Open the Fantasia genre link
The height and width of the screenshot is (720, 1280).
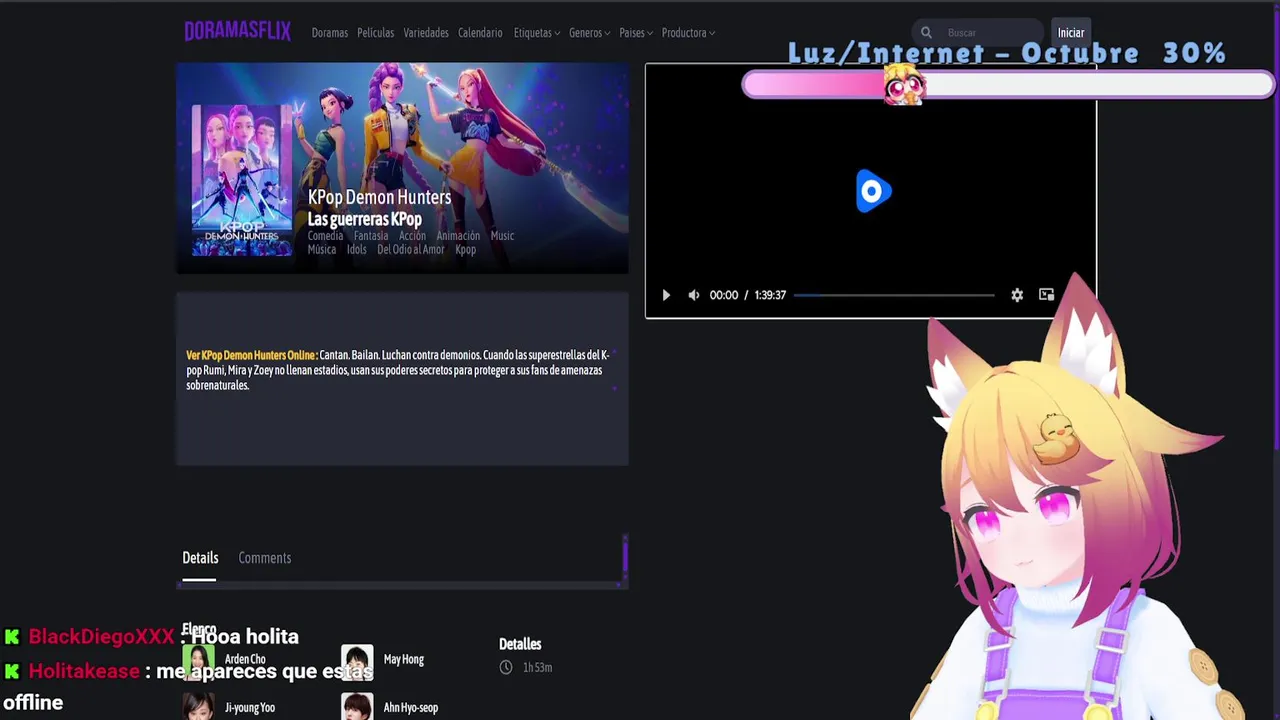[371, 236]
